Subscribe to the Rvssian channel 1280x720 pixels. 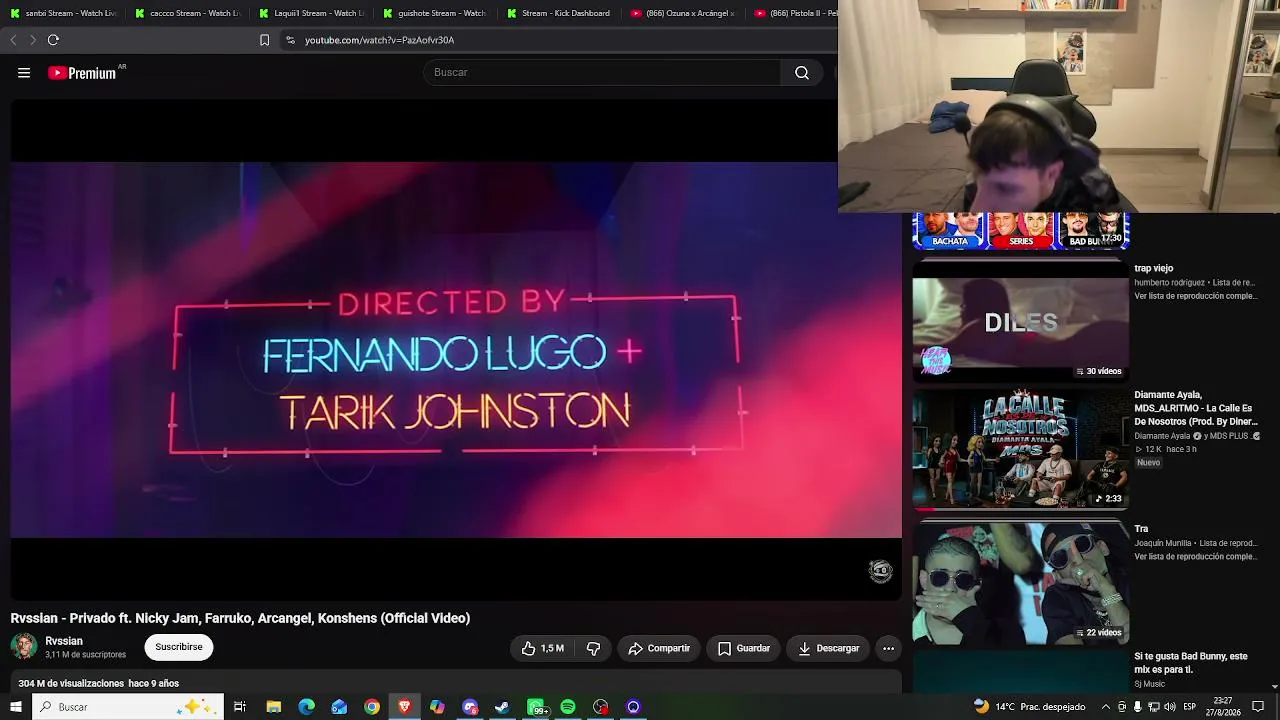(x=179, y=647)
